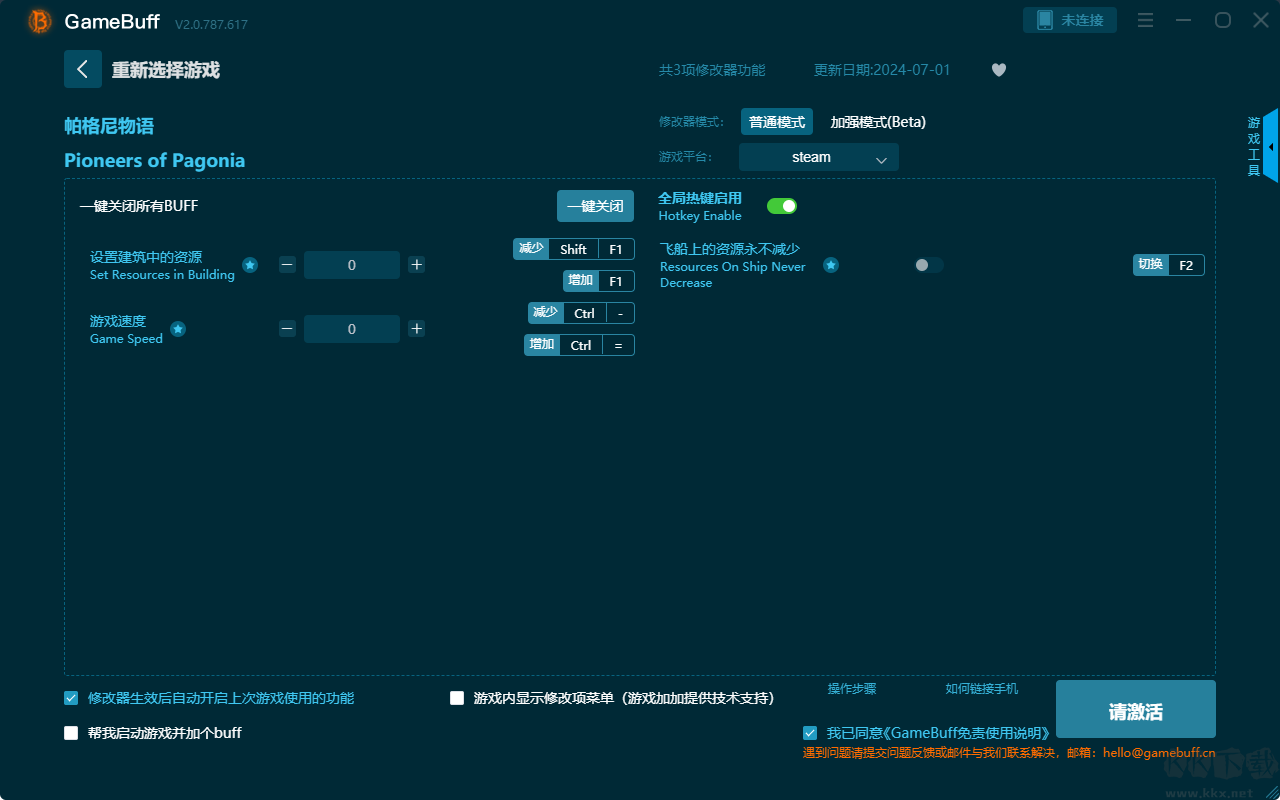Click the 重新选择游戏 label

[x=166, y=70]
